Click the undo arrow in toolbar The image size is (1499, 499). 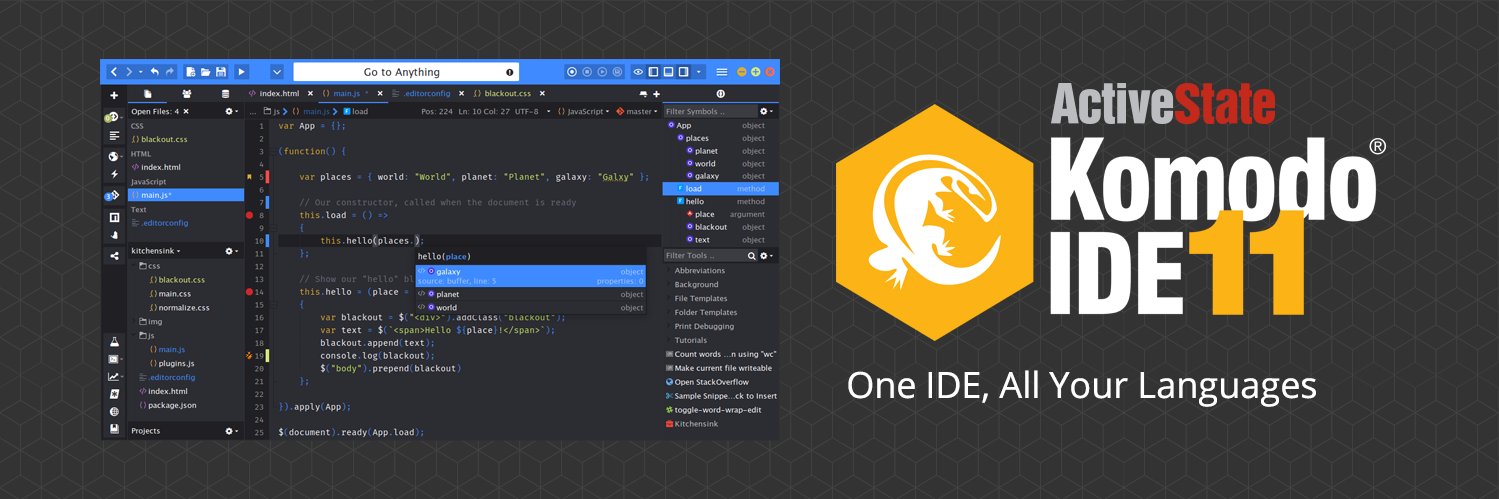155,72
